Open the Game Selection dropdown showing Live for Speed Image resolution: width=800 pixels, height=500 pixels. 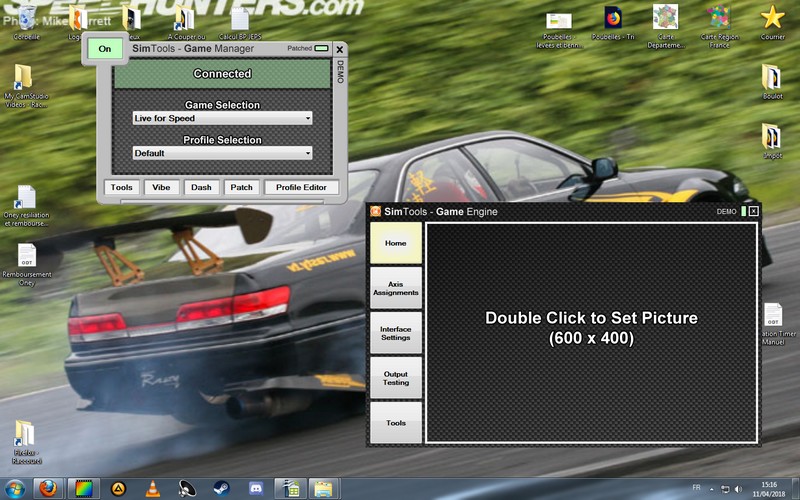point(222,118)
